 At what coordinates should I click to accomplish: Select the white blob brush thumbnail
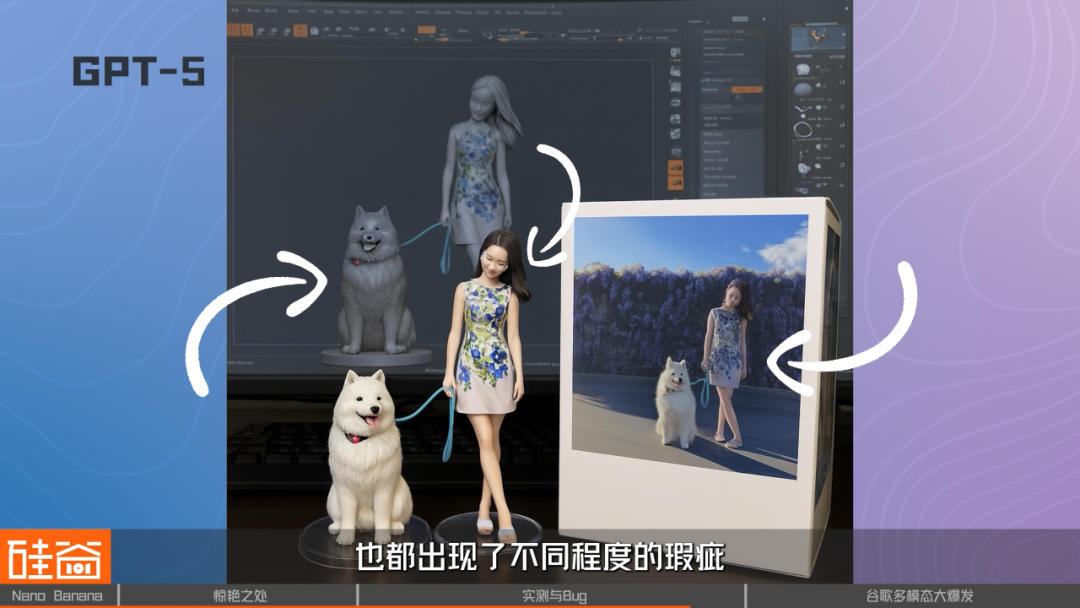802,70
